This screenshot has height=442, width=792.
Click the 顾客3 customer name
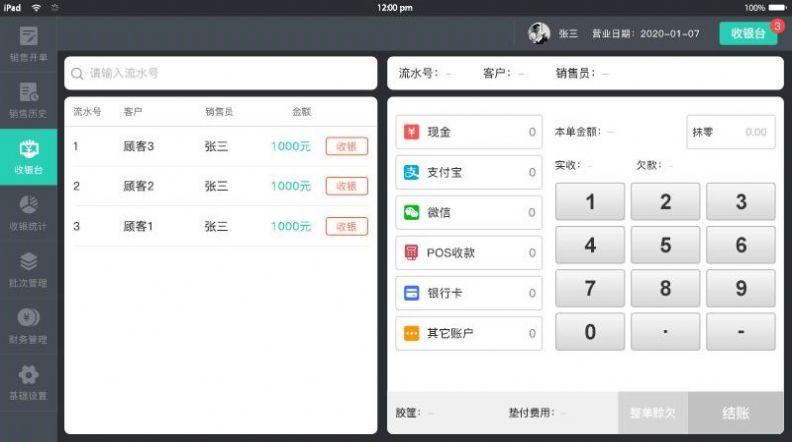(x=138, y=146)
